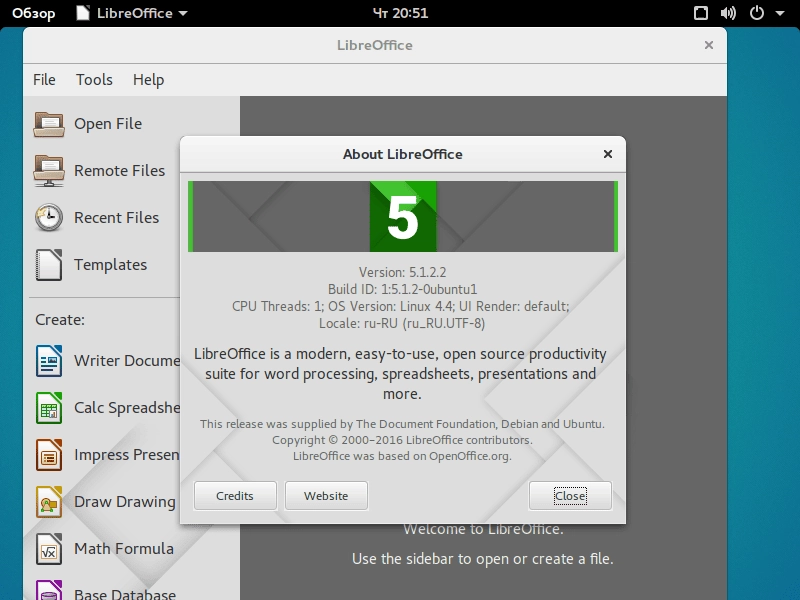The width and height of the screenshot is (800, 600).
Task: Click the Templates page icon
Action: point(49,265)
